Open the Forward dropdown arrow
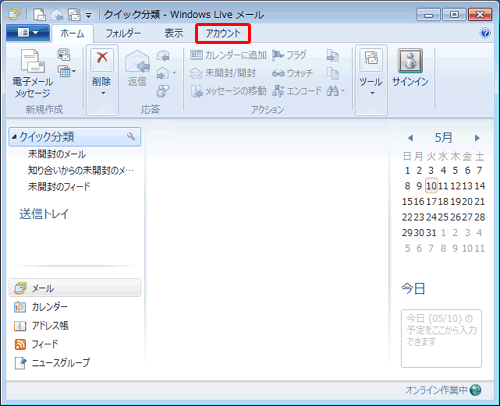Image resolution: width=500 pixels, height=406 pixels. coord(174,73)
